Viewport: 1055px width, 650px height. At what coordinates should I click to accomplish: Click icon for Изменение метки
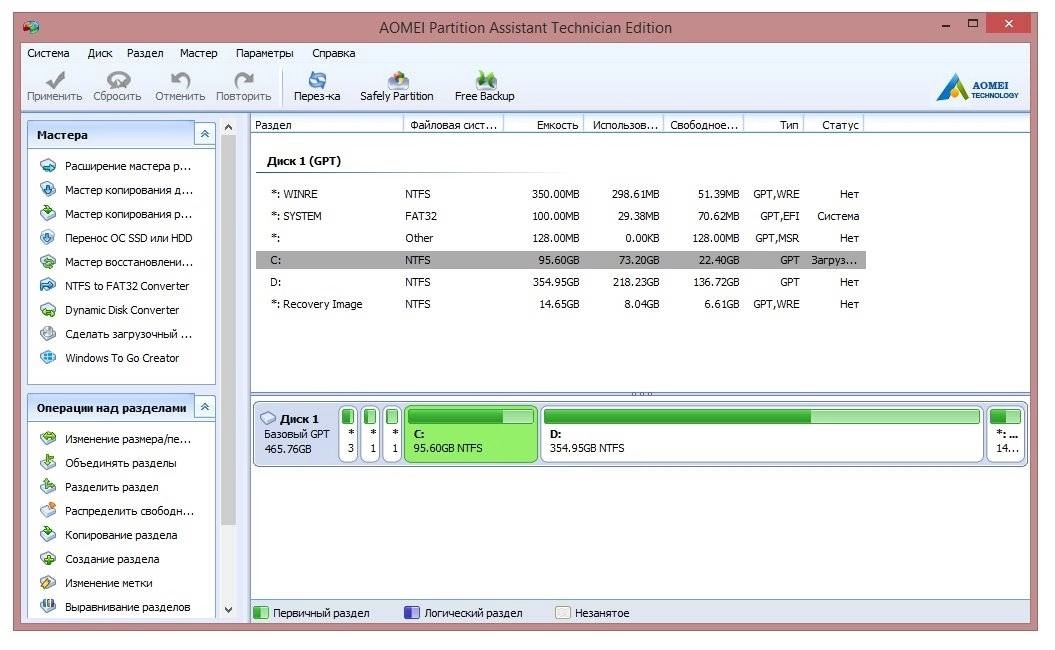[x=48, y=583]
